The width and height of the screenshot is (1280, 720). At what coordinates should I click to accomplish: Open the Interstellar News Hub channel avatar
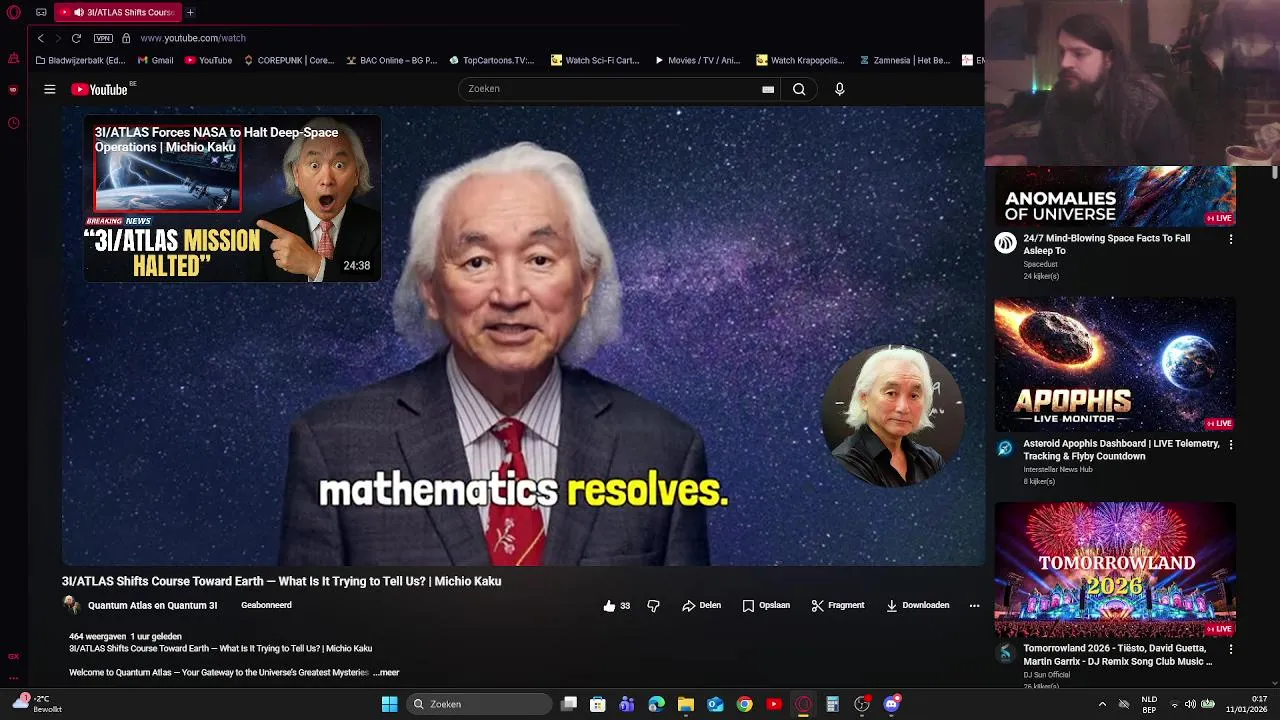coord(1005,448)
